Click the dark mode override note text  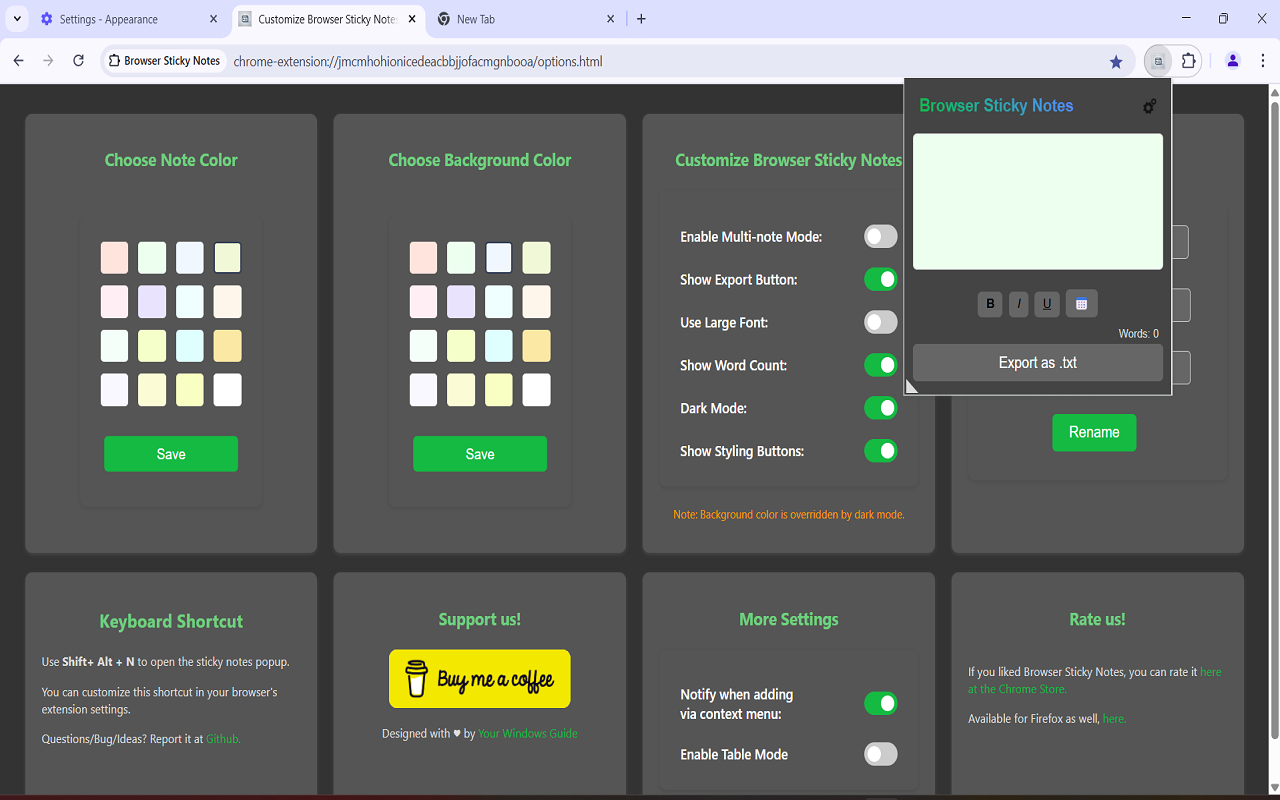pos(789,515)
